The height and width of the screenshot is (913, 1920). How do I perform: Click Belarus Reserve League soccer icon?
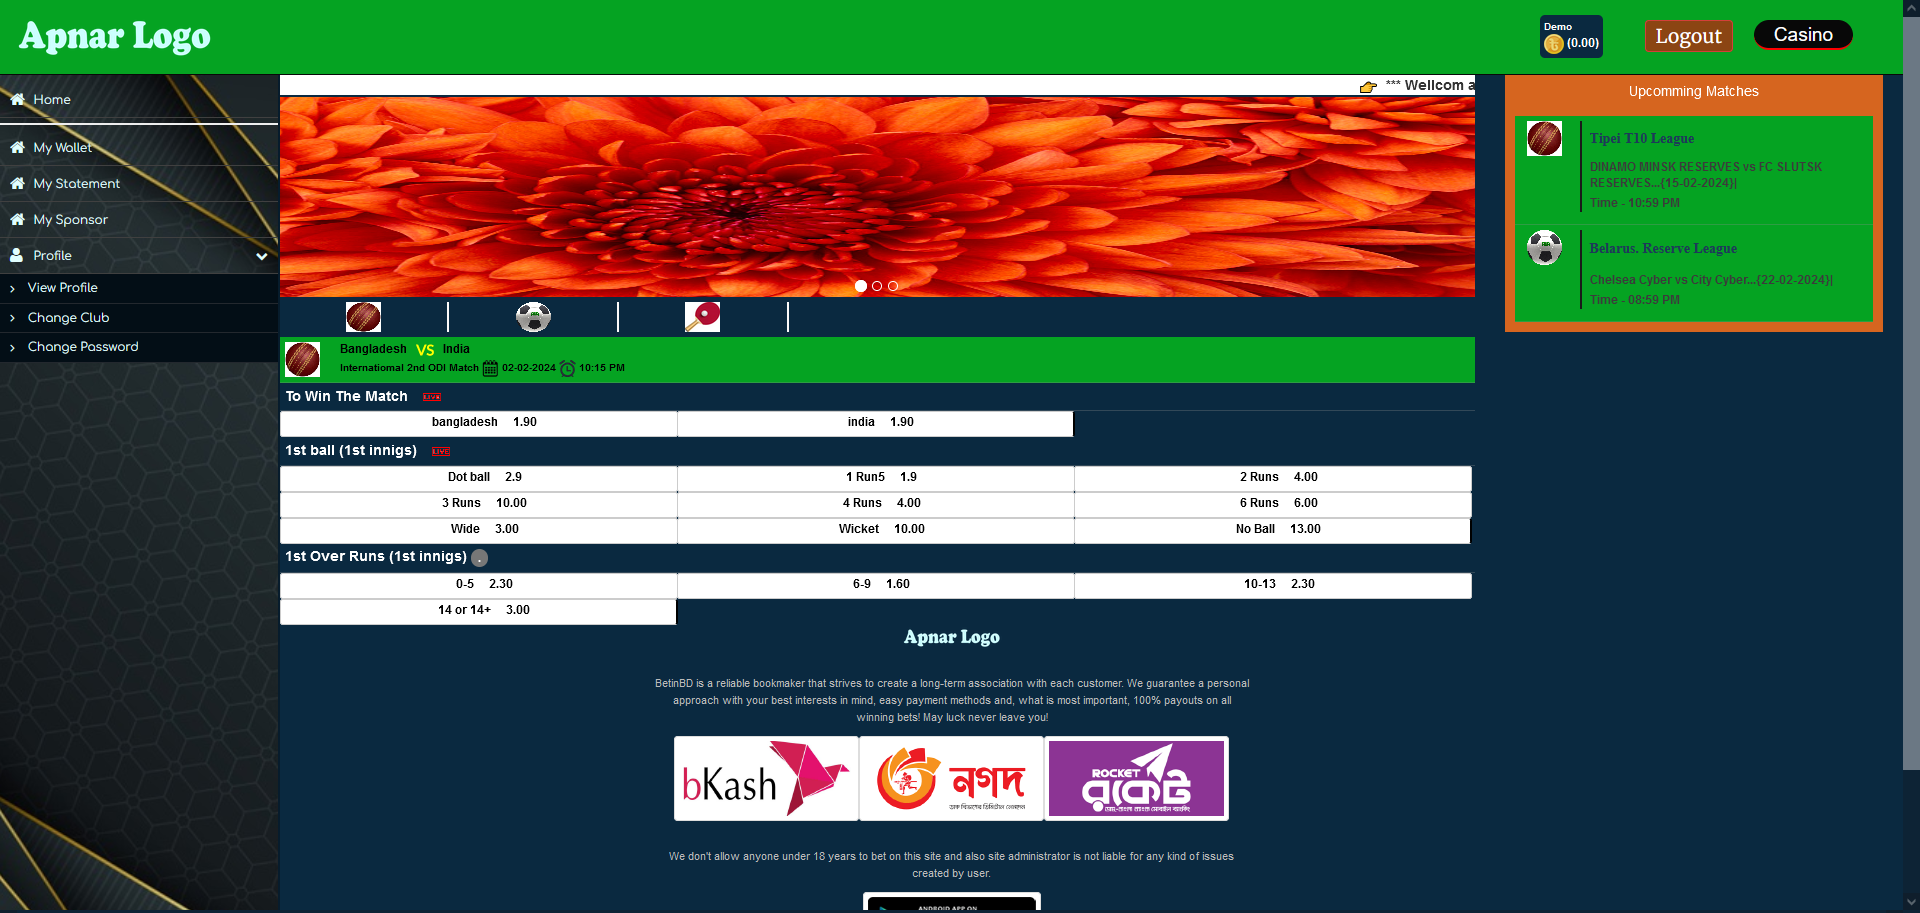(x=1544, y=247)
